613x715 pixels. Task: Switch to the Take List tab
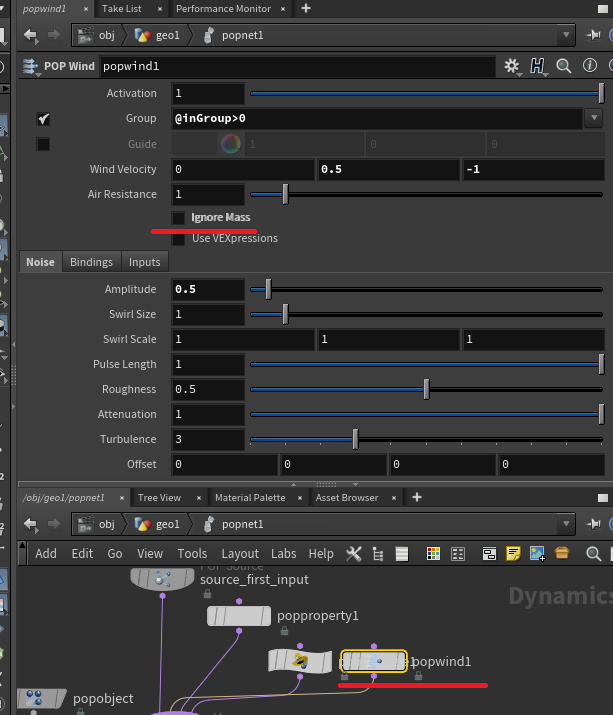(121, 9)
